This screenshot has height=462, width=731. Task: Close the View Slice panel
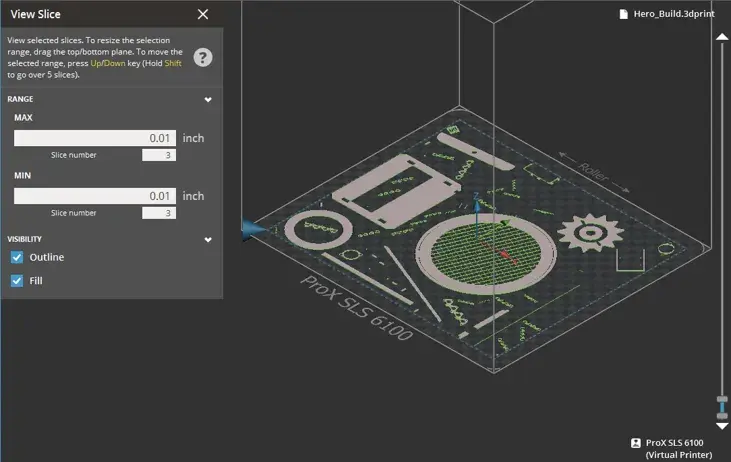203,14
